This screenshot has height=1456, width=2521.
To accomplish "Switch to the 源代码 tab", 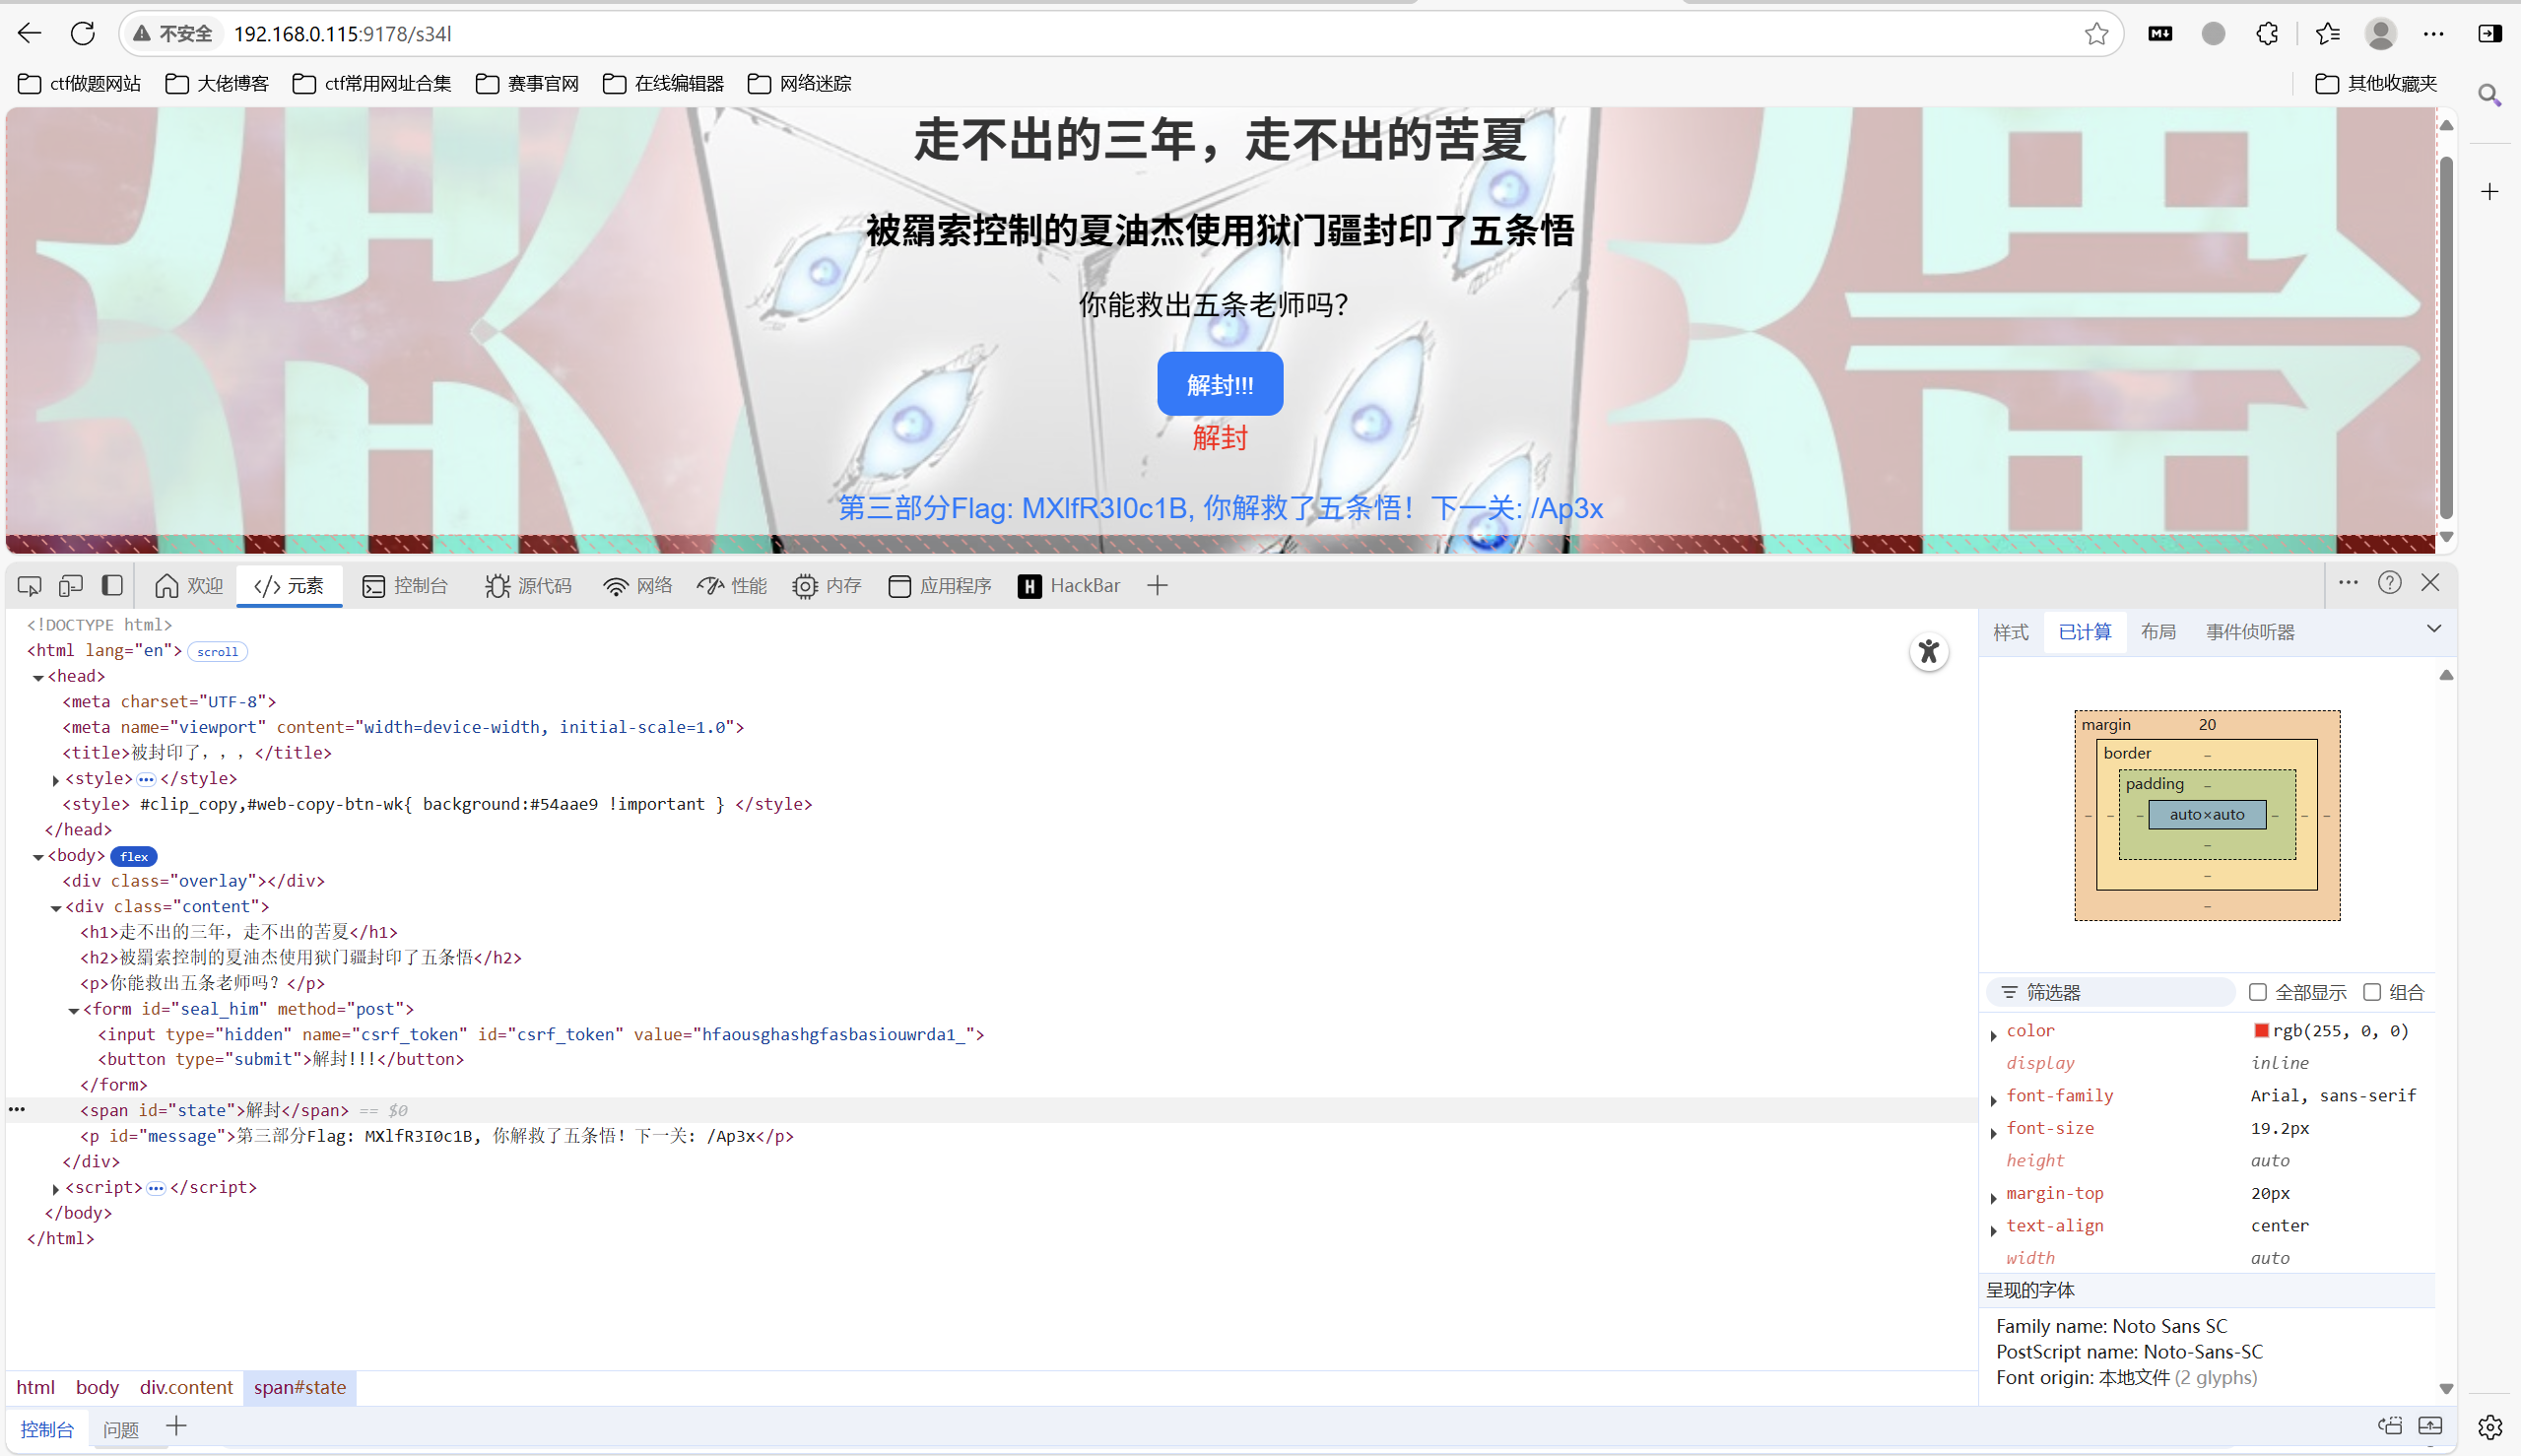I will coord(528,586).
